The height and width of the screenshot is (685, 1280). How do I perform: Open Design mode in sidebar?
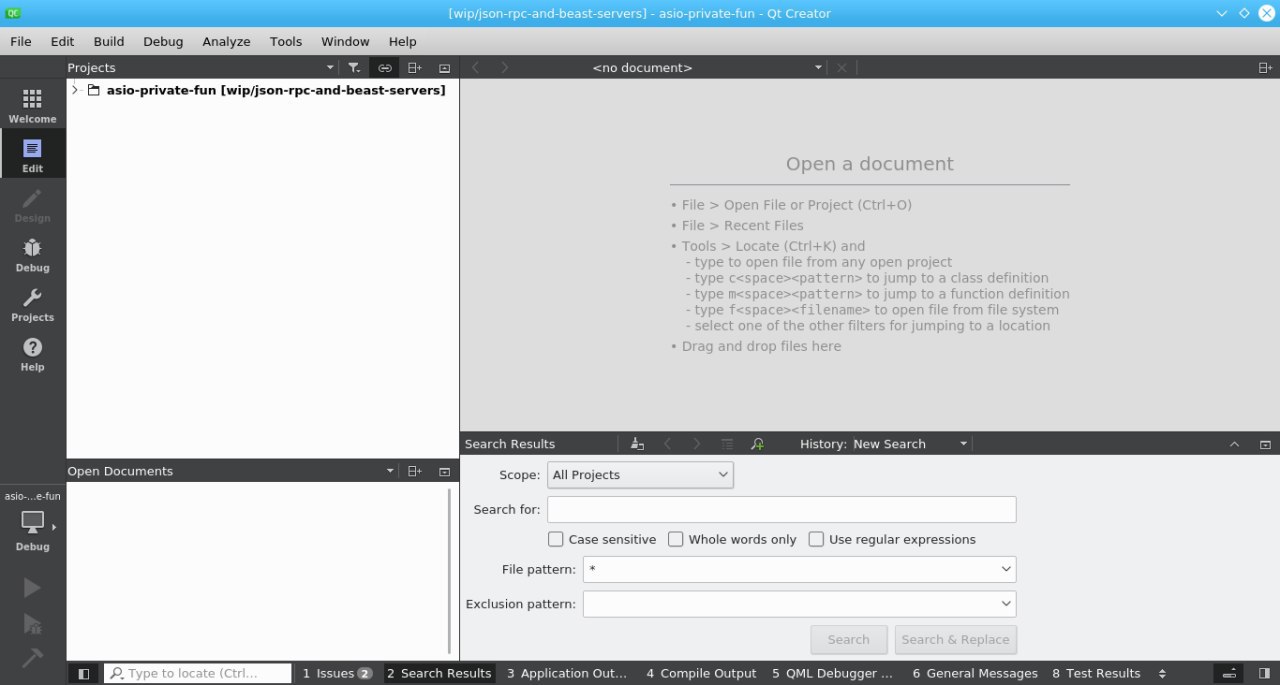coord(32,204)
